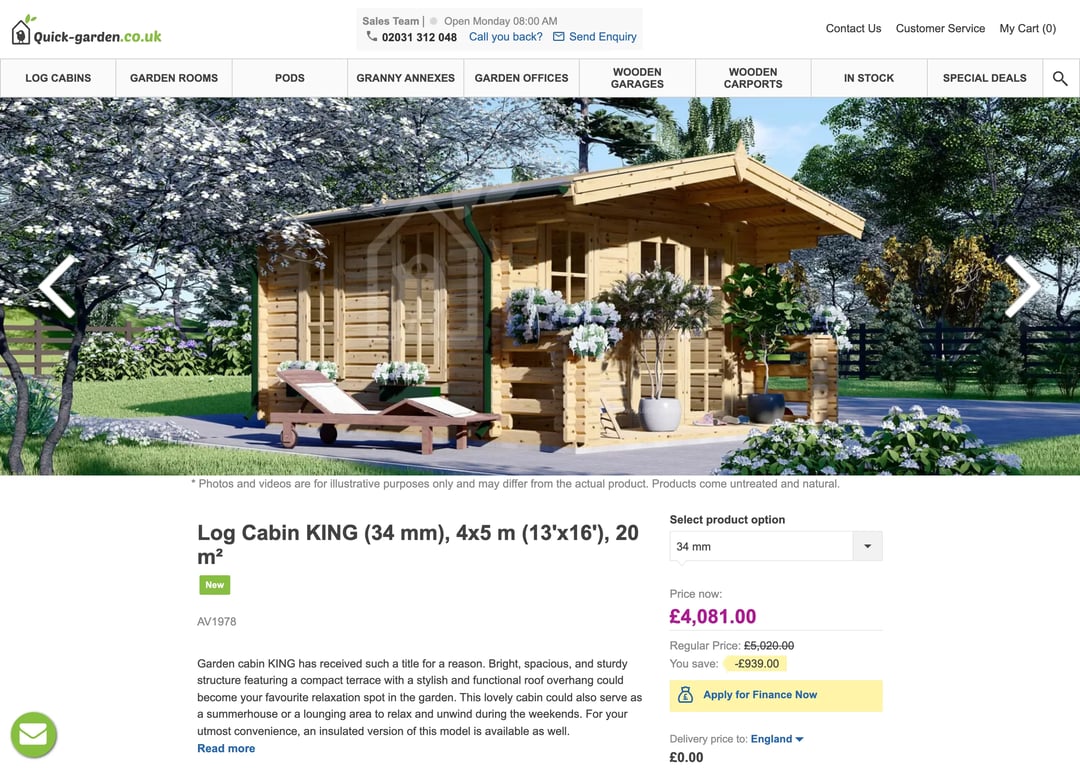
Task: Click the envelope icon next to Send Enquiry
Action: coord(559,37)
